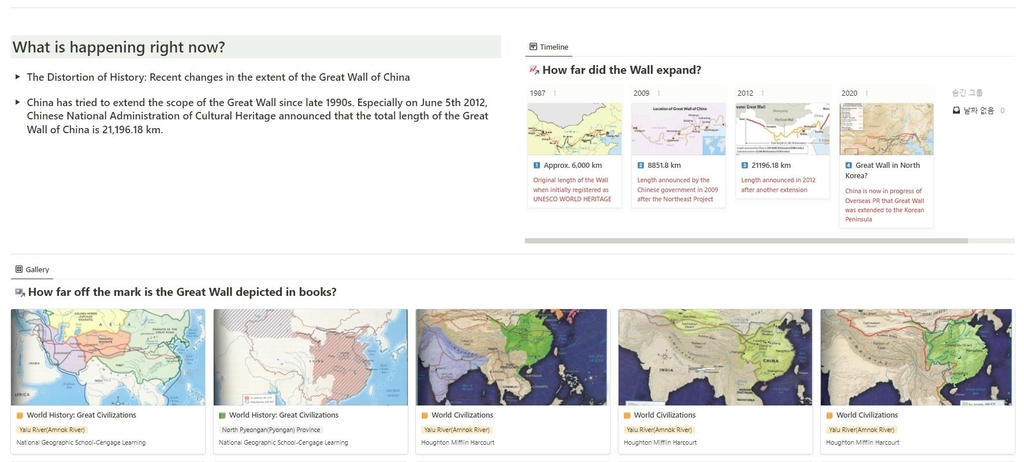Viewport: 1024px width, 462px height.
Task: Open the '8851.8 km' timeline card
Action: (664, 165)
